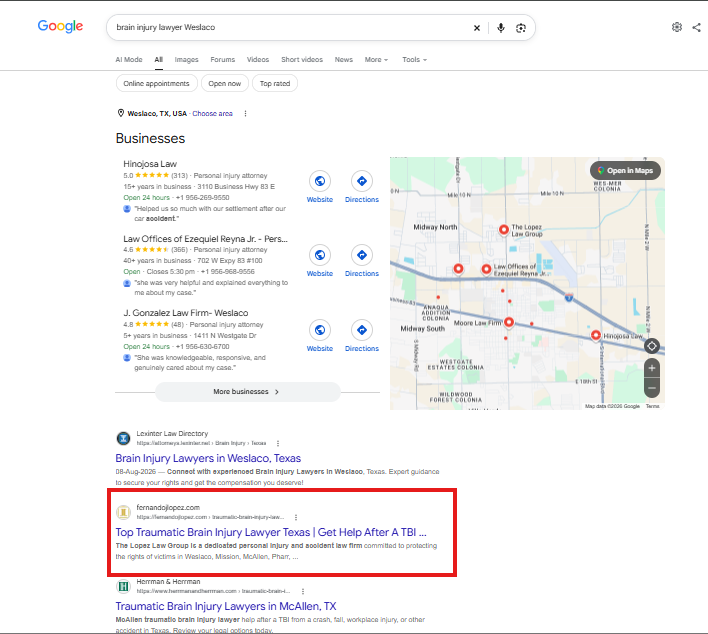The width and height of the screenshot is (708, 634).
Task: Click The Lopez Law Group map pin
Action: coord(503,230)
